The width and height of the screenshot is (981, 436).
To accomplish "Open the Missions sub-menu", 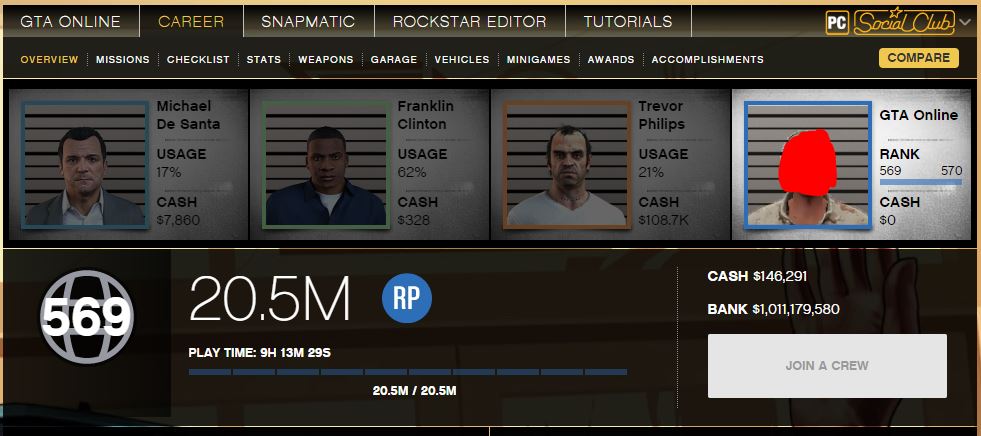I will click(x=123, y=59).
